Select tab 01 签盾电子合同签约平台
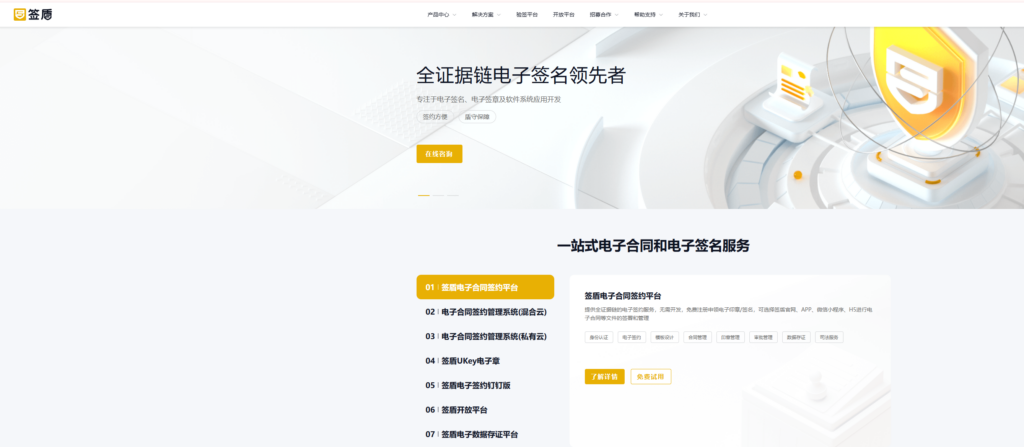Viewport: 1024px width, 447px height. [485, 287]
